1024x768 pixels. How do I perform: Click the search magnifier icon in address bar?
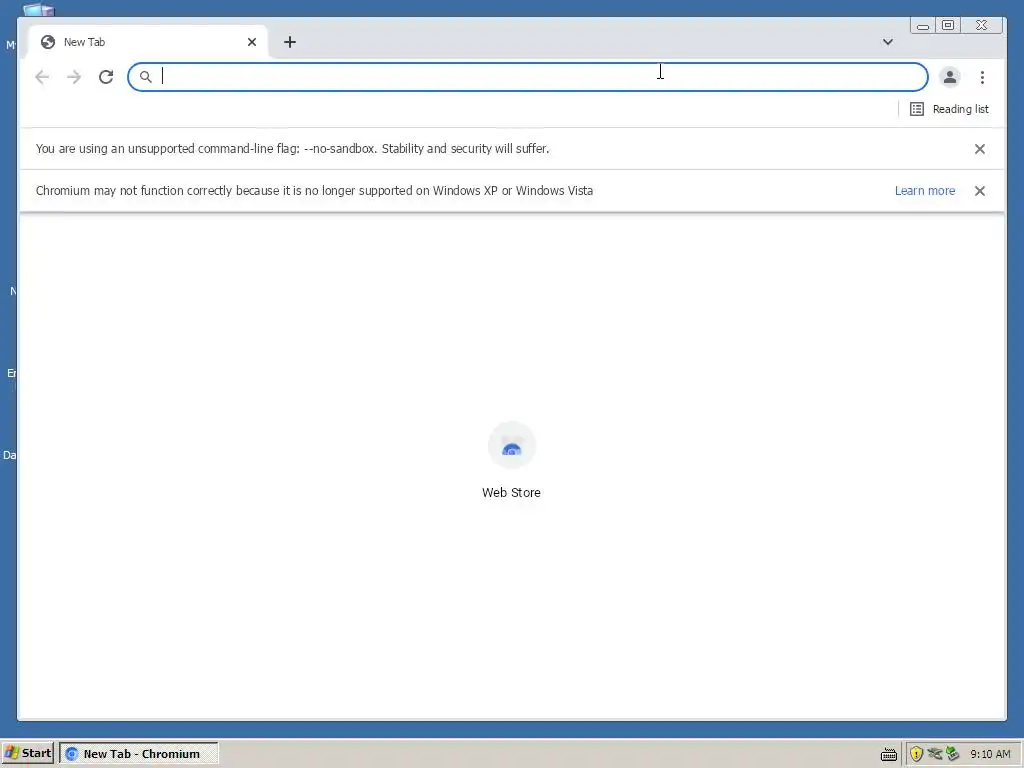pyautogui.click(x=146, y=77)
